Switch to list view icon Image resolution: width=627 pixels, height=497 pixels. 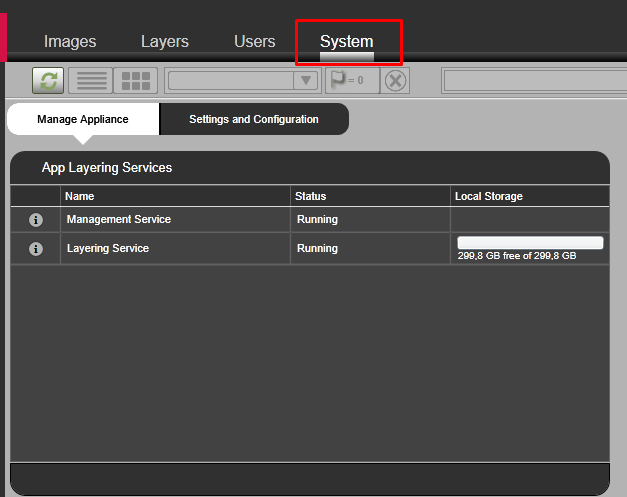tap(91, 80)
